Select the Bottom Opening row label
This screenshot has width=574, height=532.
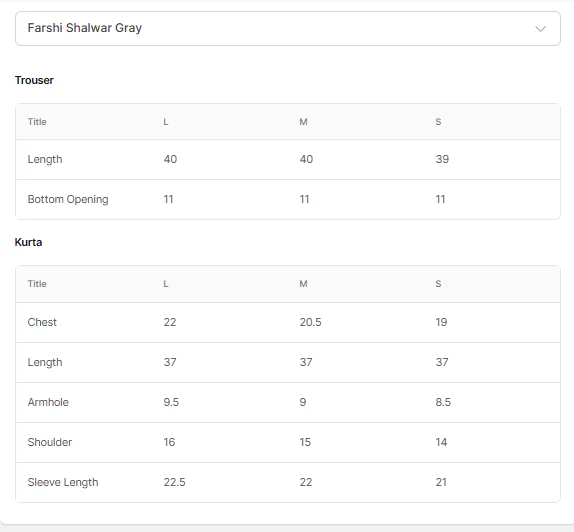point(68,199)
